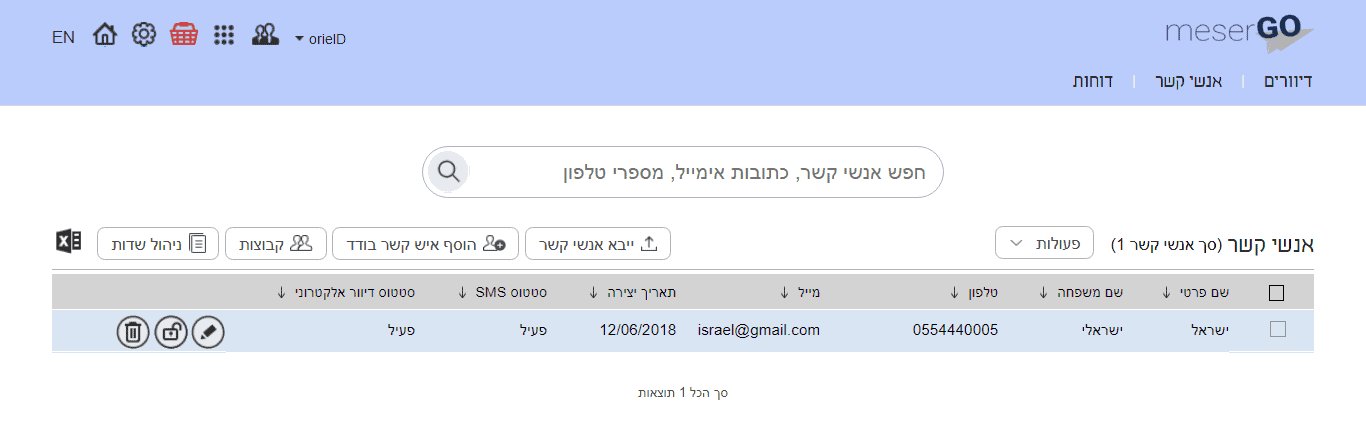This screenshot has width=1366, height=423.
Task: Tick the select-all checkbox in table header
Action: click(x=1276, y=293)
